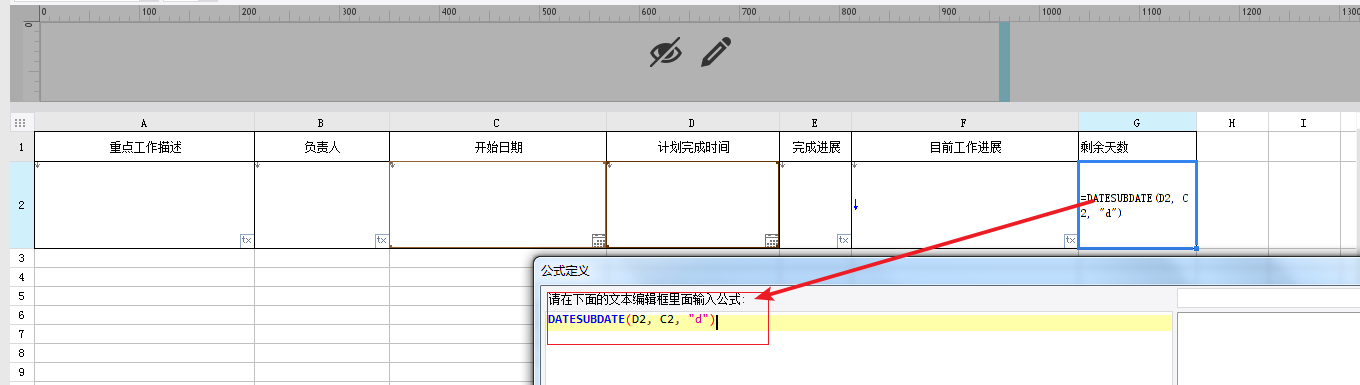Viewport: 1360px width, 385px height.
Task: Click the cell labeled 重点工作描述
Action: coord(144,147)
